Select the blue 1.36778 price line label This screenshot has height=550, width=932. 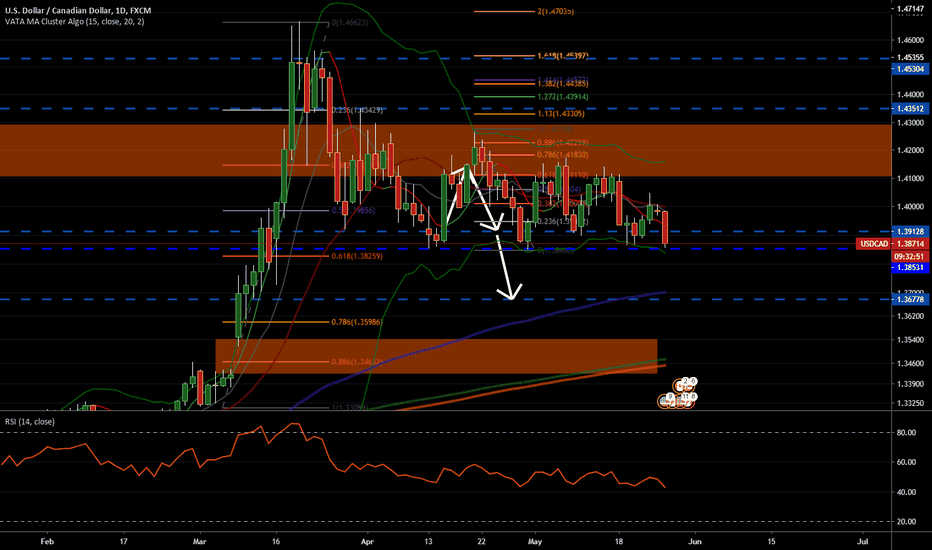[909, 300]
